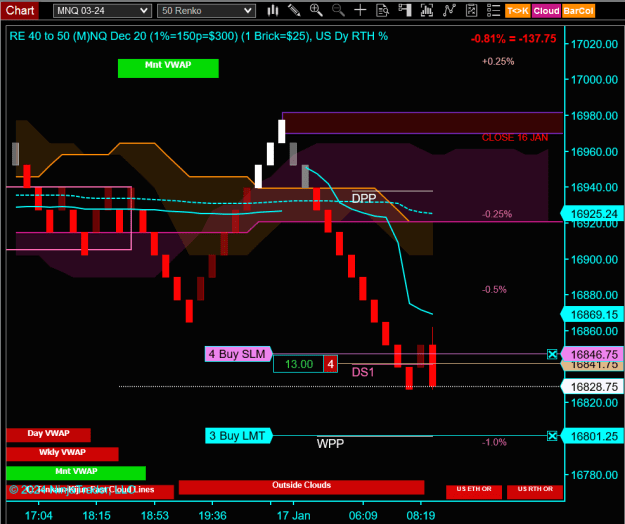Click the -1.0% level label
This screenshot has width=625, height=524.
click(x=494, y=442)
